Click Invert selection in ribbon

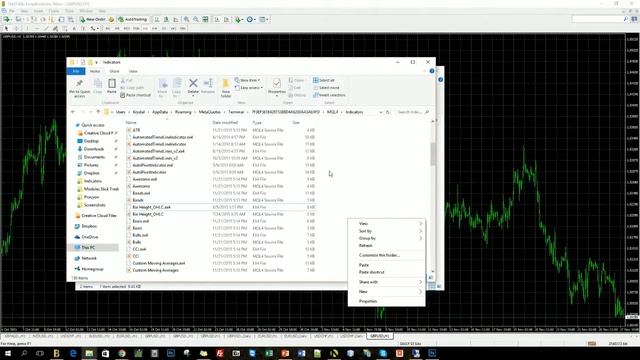[x=329, y=95]
